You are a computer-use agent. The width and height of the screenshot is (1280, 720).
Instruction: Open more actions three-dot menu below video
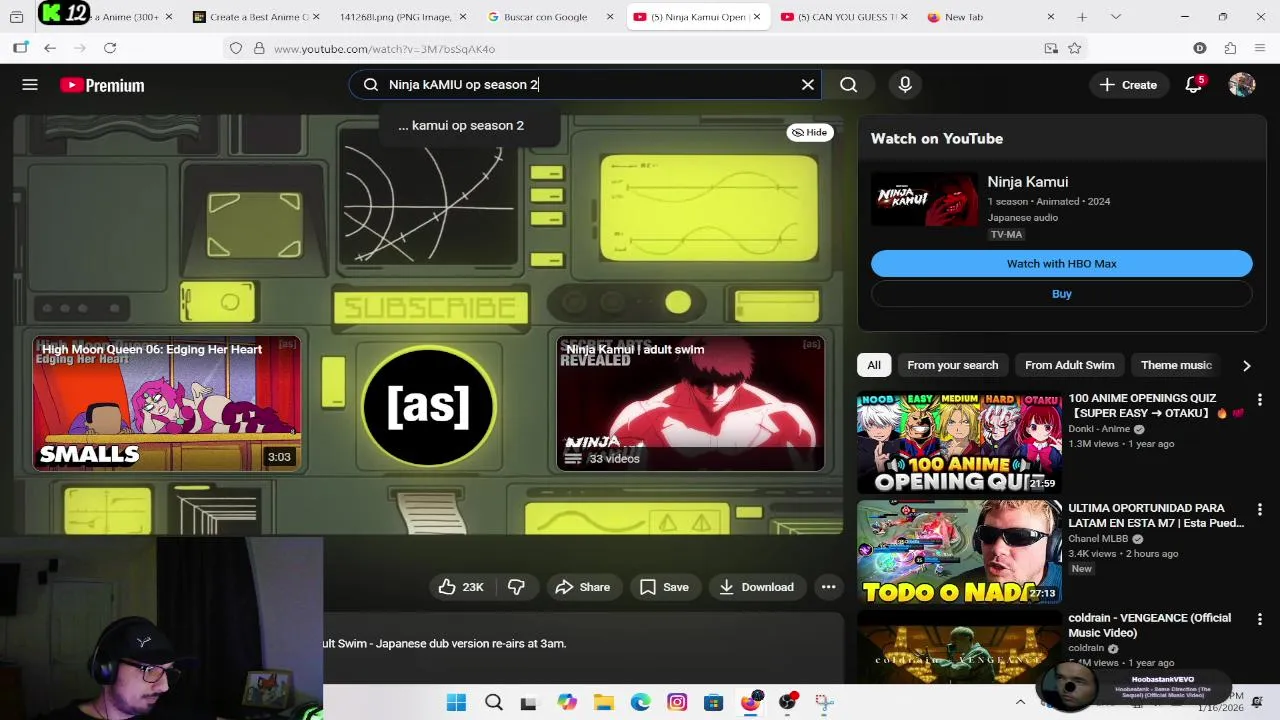[828, 587]
